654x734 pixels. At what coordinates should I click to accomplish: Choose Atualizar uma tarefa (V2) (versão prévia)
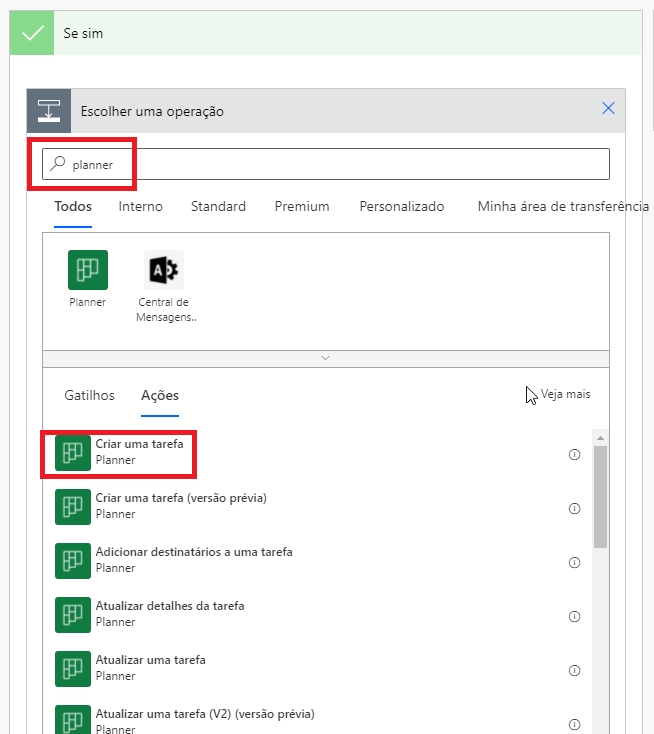tap(317, 720)
